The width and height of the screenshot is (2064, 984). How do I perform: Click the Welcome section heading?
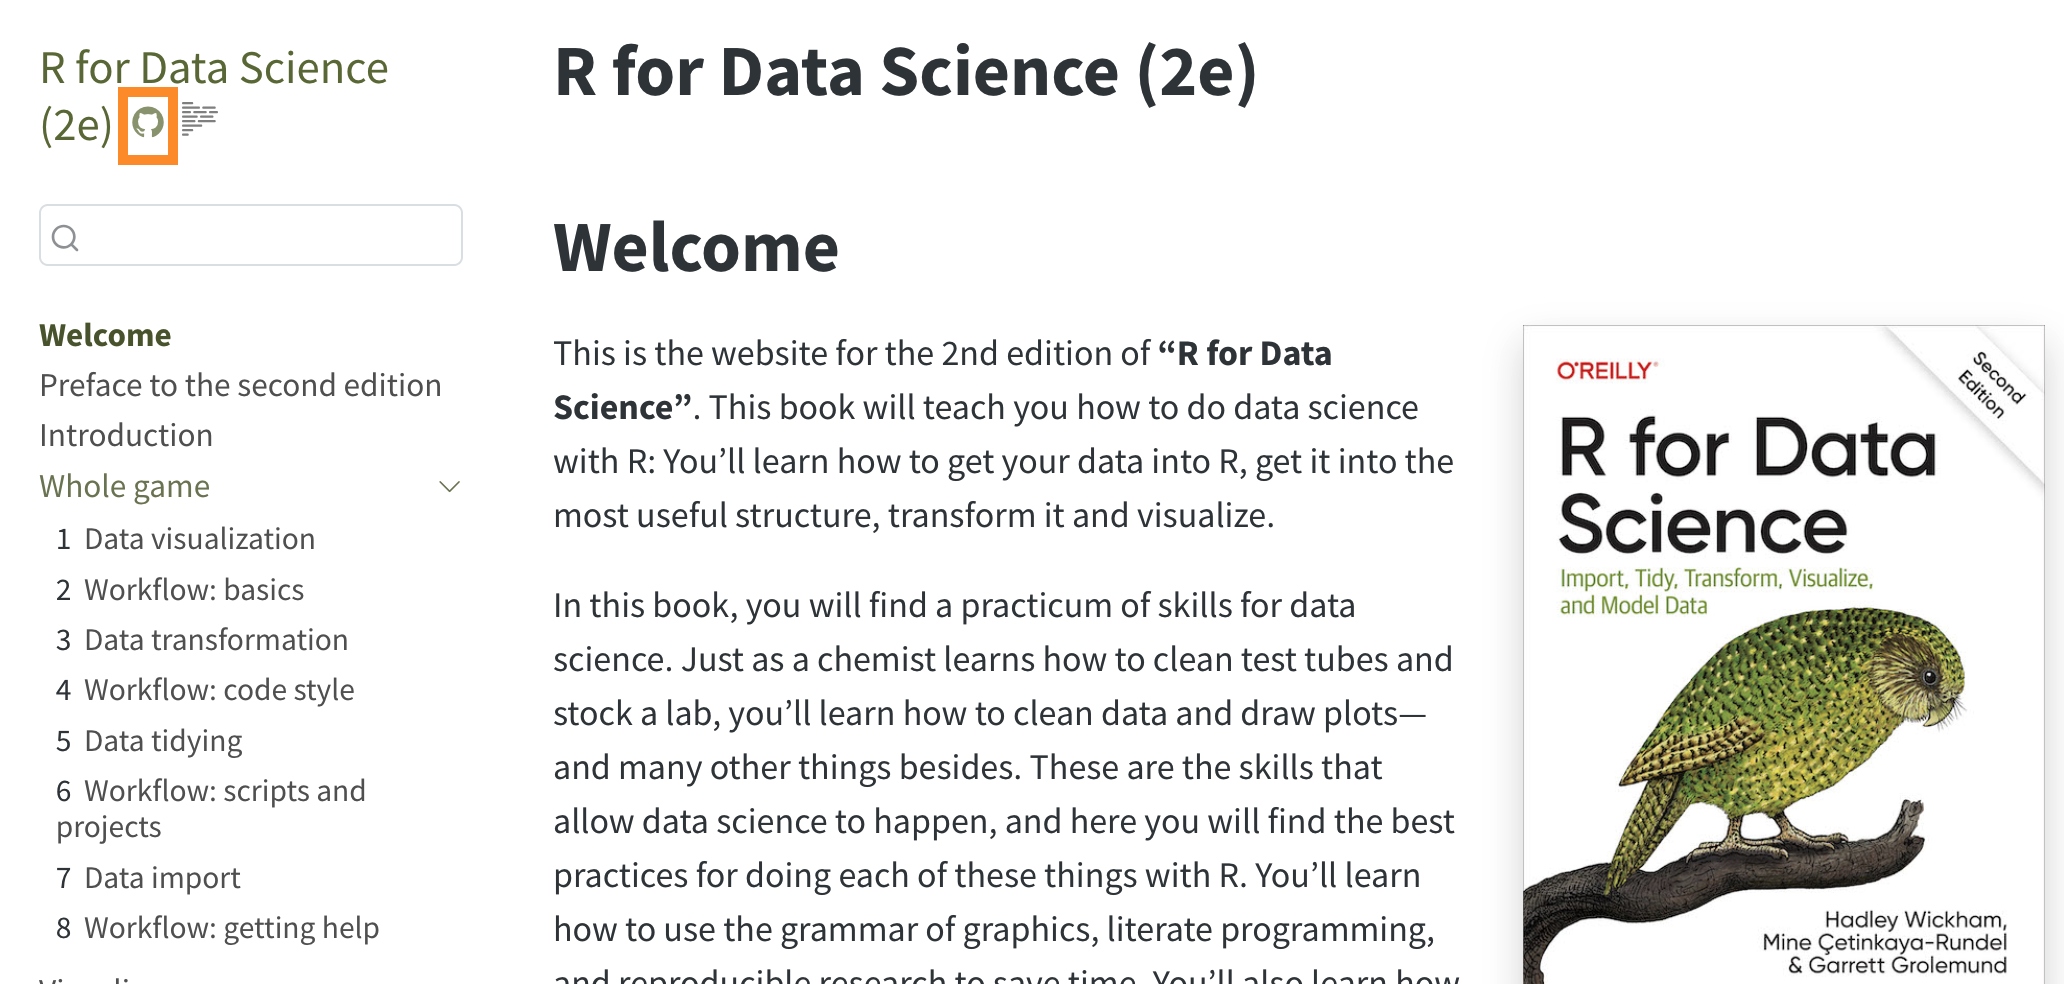point(696,248)
